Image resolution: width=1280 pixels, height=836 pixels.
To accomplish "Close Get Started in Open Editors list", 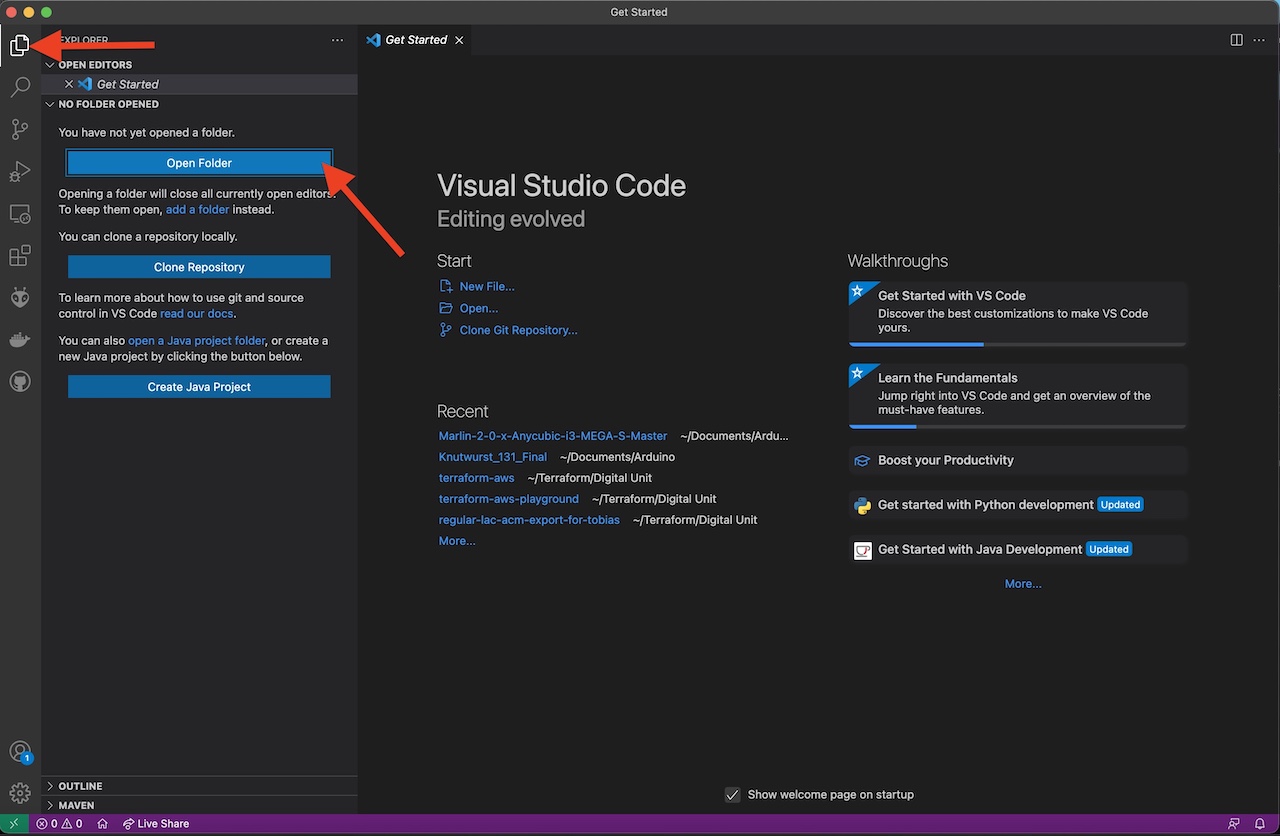I will (69, 84).
